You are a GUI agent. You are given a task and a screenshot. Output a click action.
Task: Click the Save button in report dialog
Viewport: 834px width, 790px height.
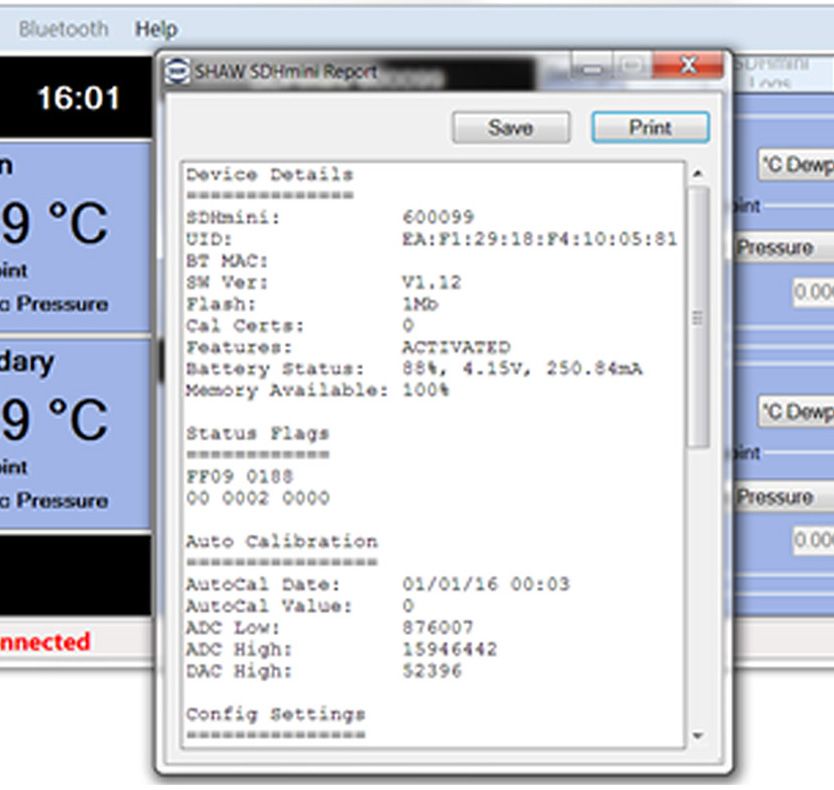pyautogui.click(x=511, y=128)
